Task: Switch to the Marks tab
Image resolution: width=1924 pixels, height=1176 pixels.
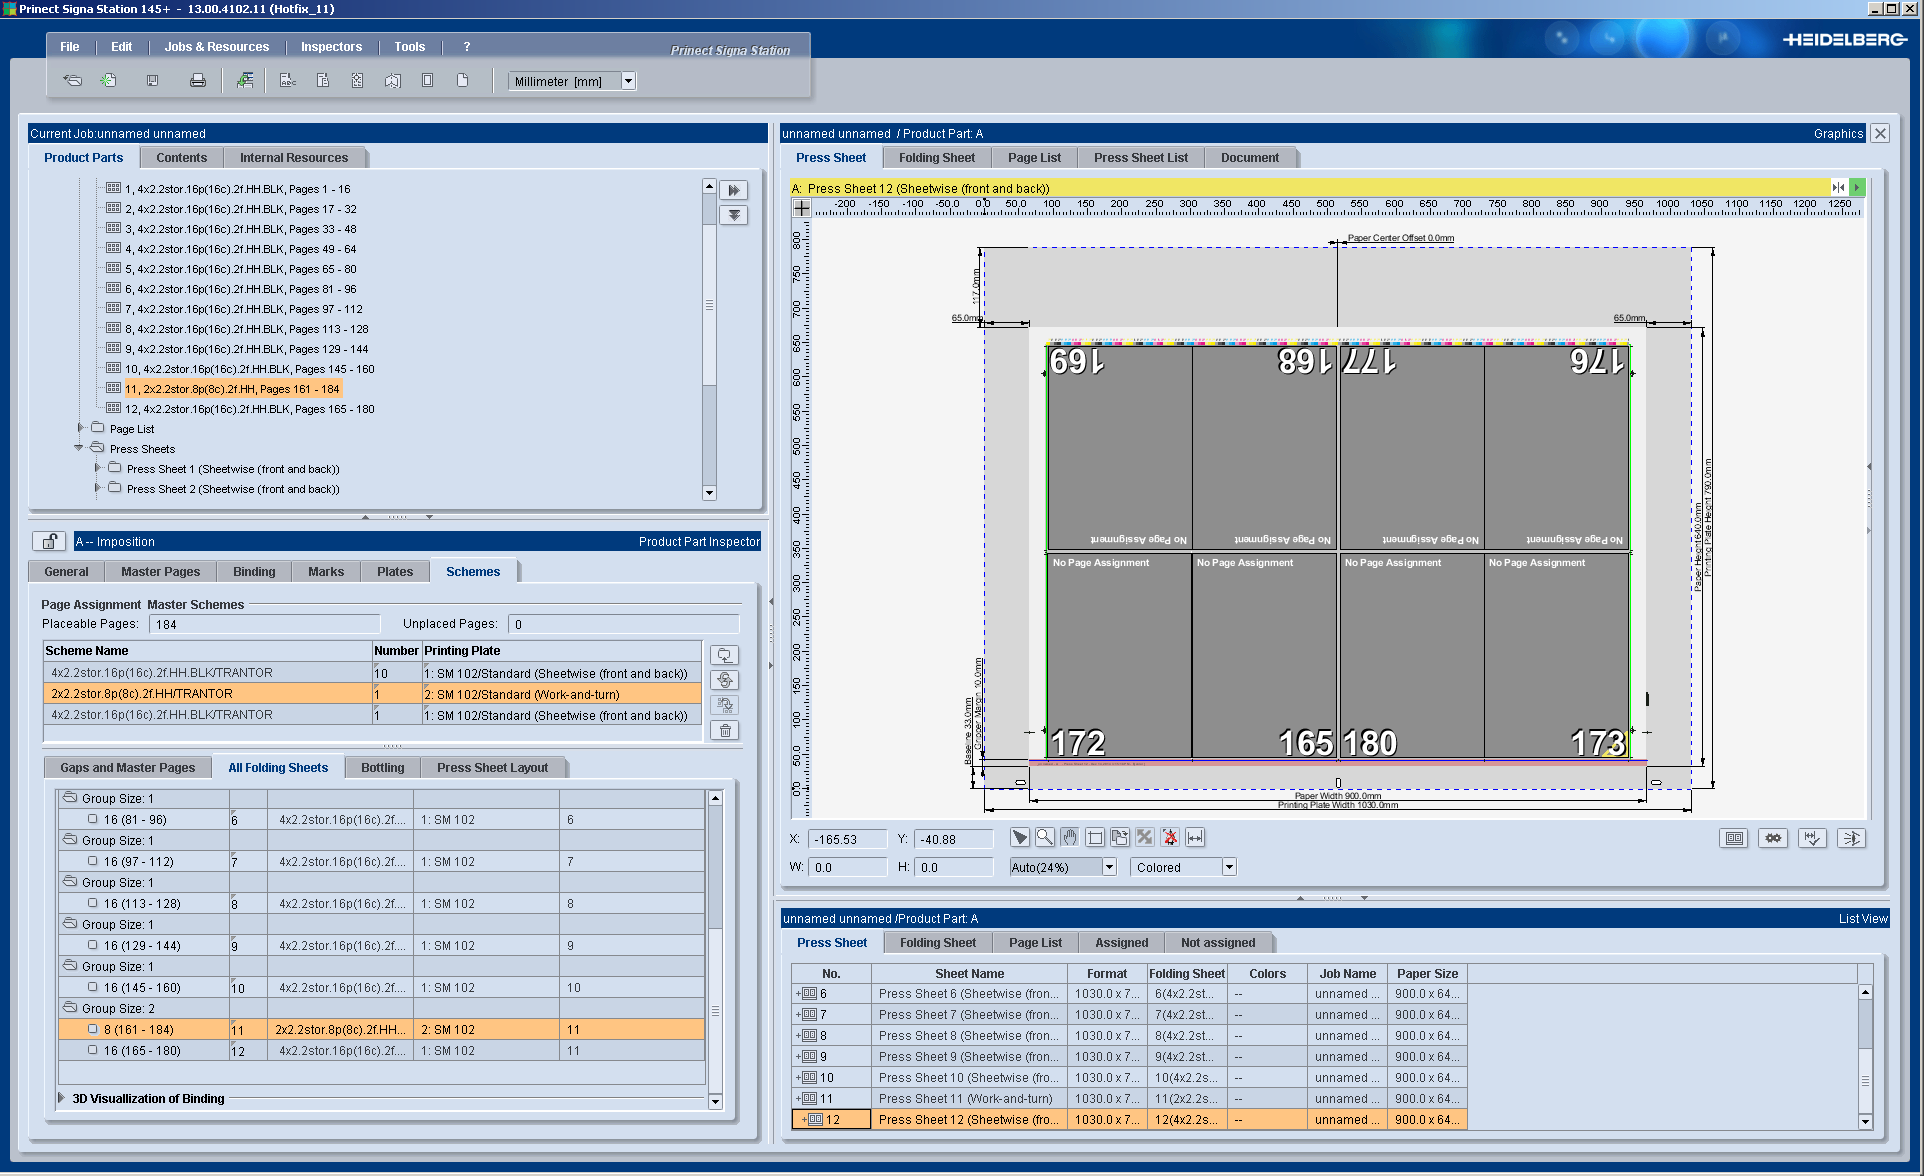Action: click(x=325, y=572)
